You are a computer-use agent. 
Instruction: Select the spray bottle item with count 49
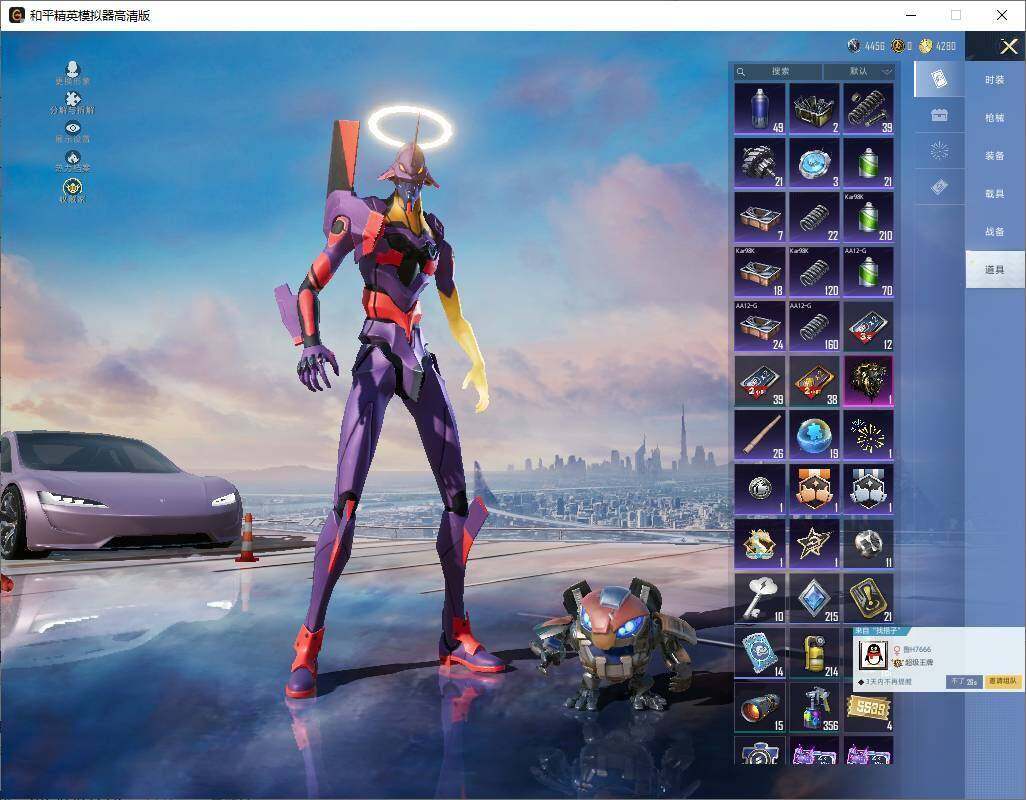[x=760, y=109]
